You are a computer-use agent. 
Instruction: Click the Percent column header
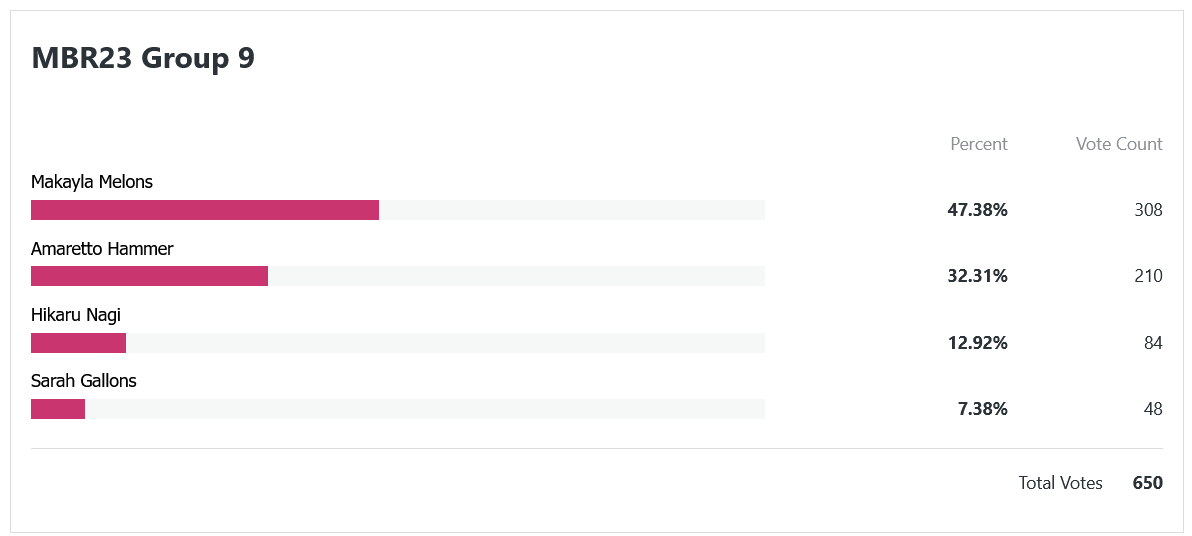978,144
